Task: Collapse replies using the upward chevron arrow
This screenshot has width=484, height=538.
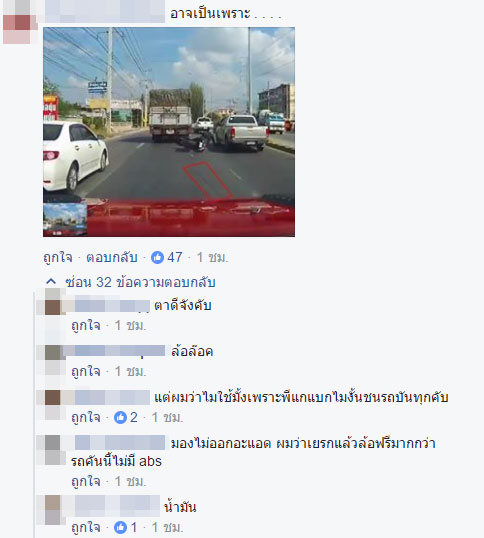Action: coord(51,282)
